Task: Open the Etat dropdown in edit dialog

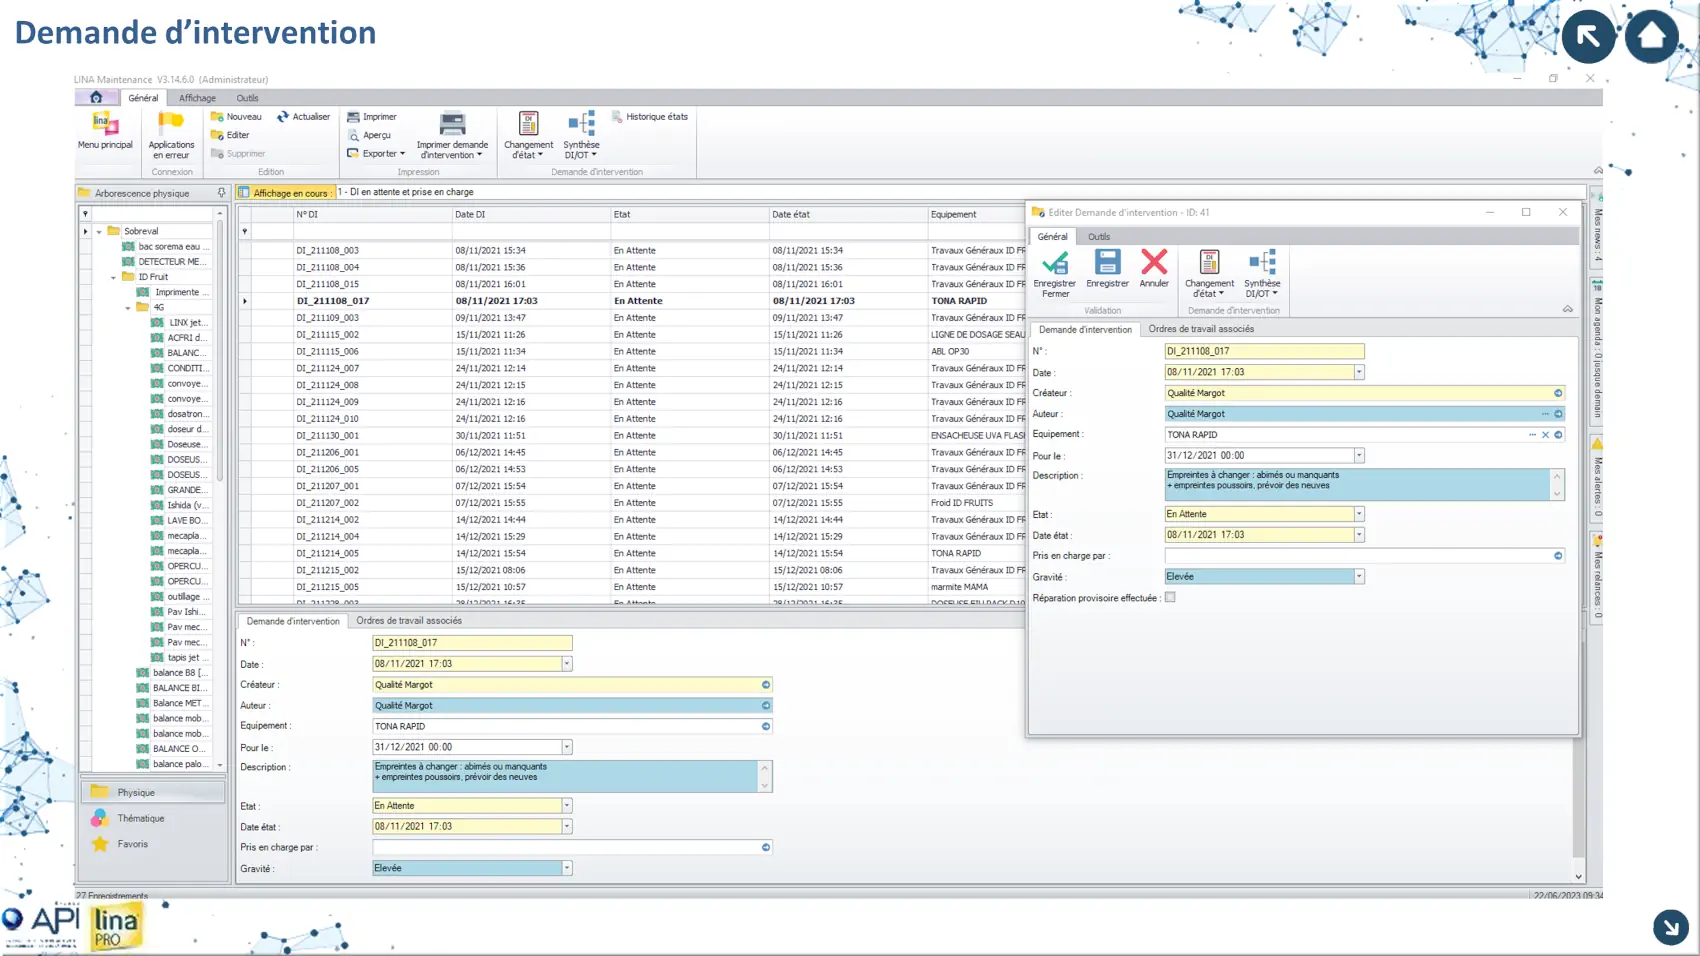Action: click(x=1359, y=514)
